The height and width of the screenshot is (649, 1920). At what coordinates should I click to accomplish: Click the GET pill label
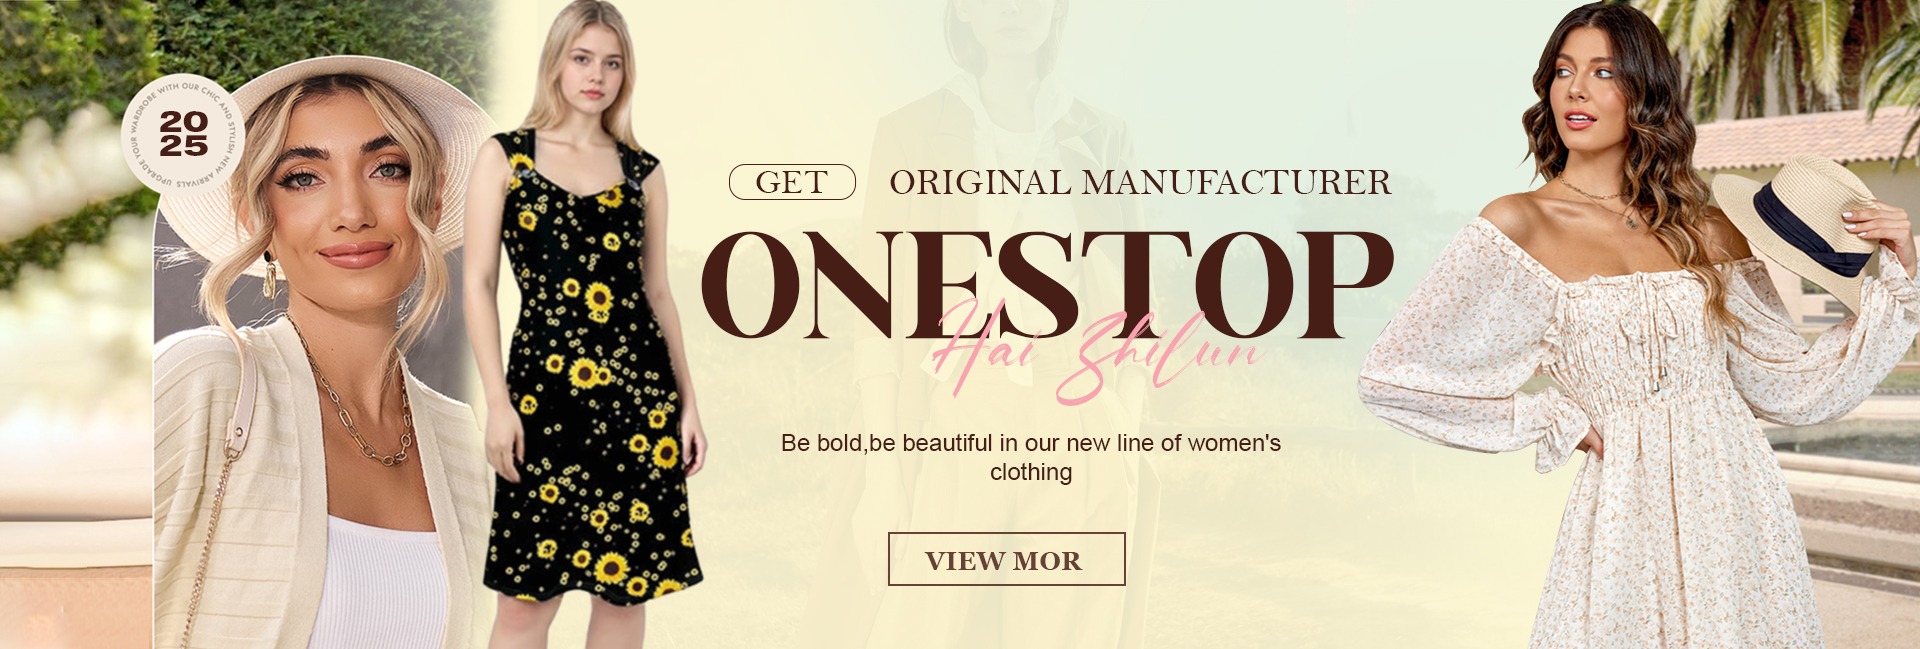coord(792,182)
